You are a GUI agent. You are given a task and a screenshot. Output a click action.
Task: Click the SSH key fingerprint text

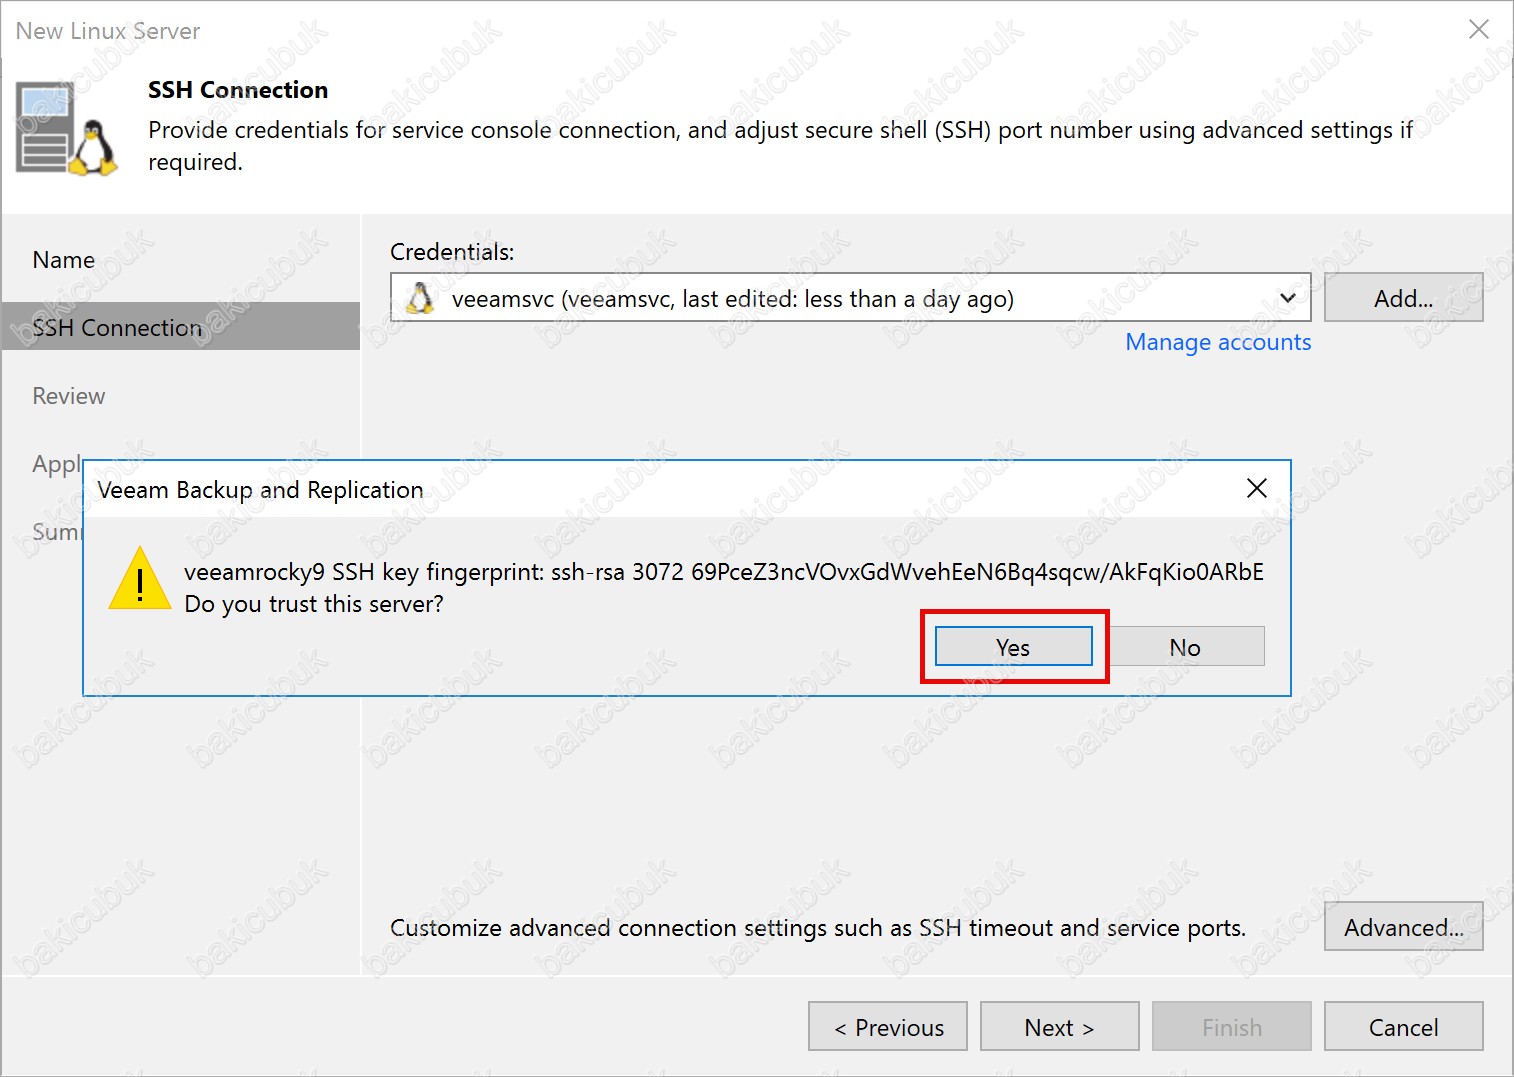724,572
